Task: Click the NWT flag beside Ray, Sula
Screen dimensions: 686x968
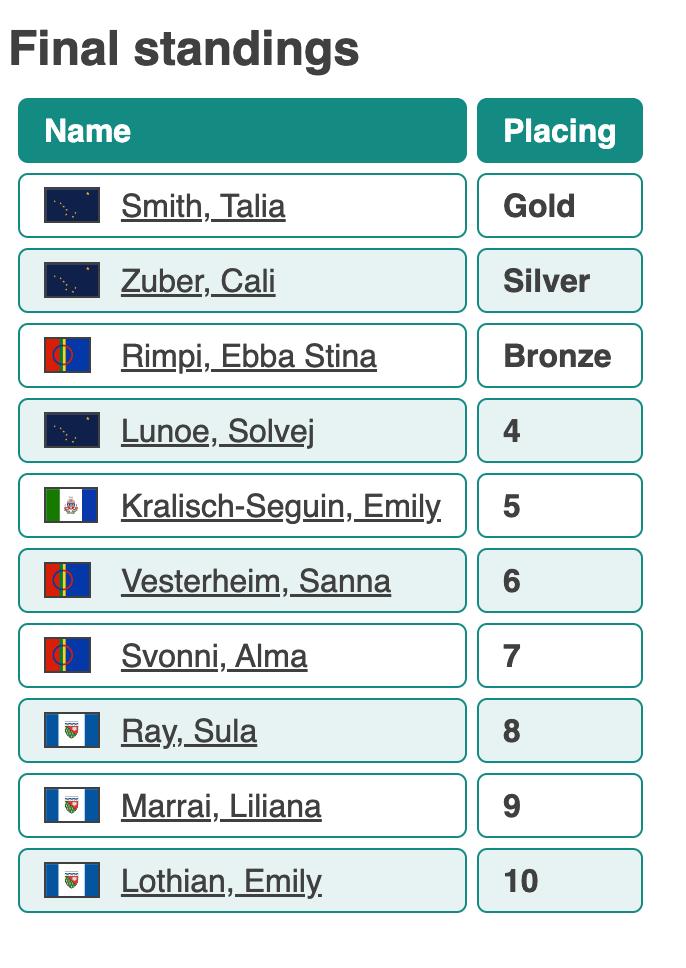Action: coord(72,731)
